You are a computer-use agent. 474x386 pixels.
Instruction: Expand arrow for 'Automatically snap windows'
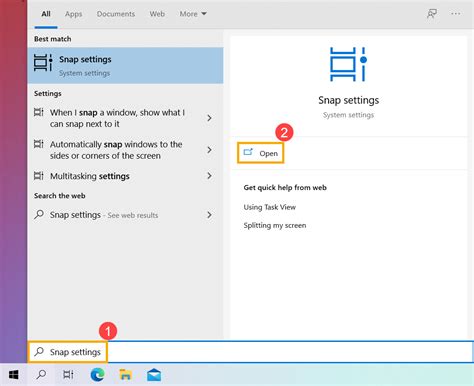pos(209,150)
